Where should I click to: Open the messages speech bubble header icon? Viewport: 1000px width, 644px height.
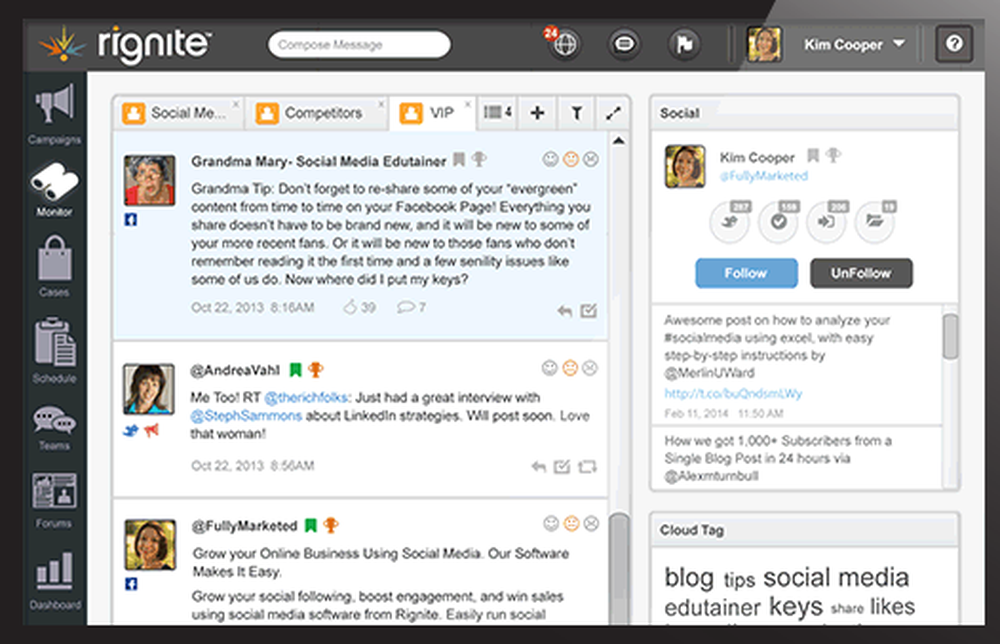624,44
